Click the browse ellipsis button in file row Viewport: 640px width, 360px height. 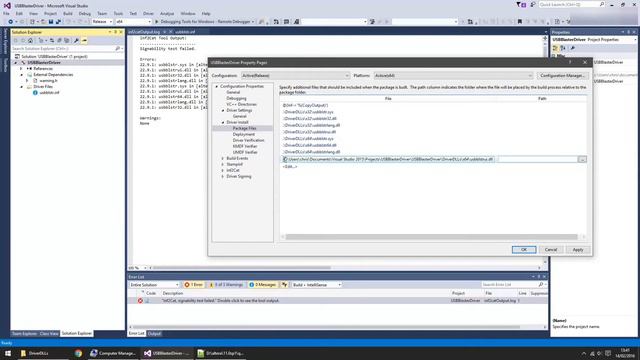click(582, 160)
